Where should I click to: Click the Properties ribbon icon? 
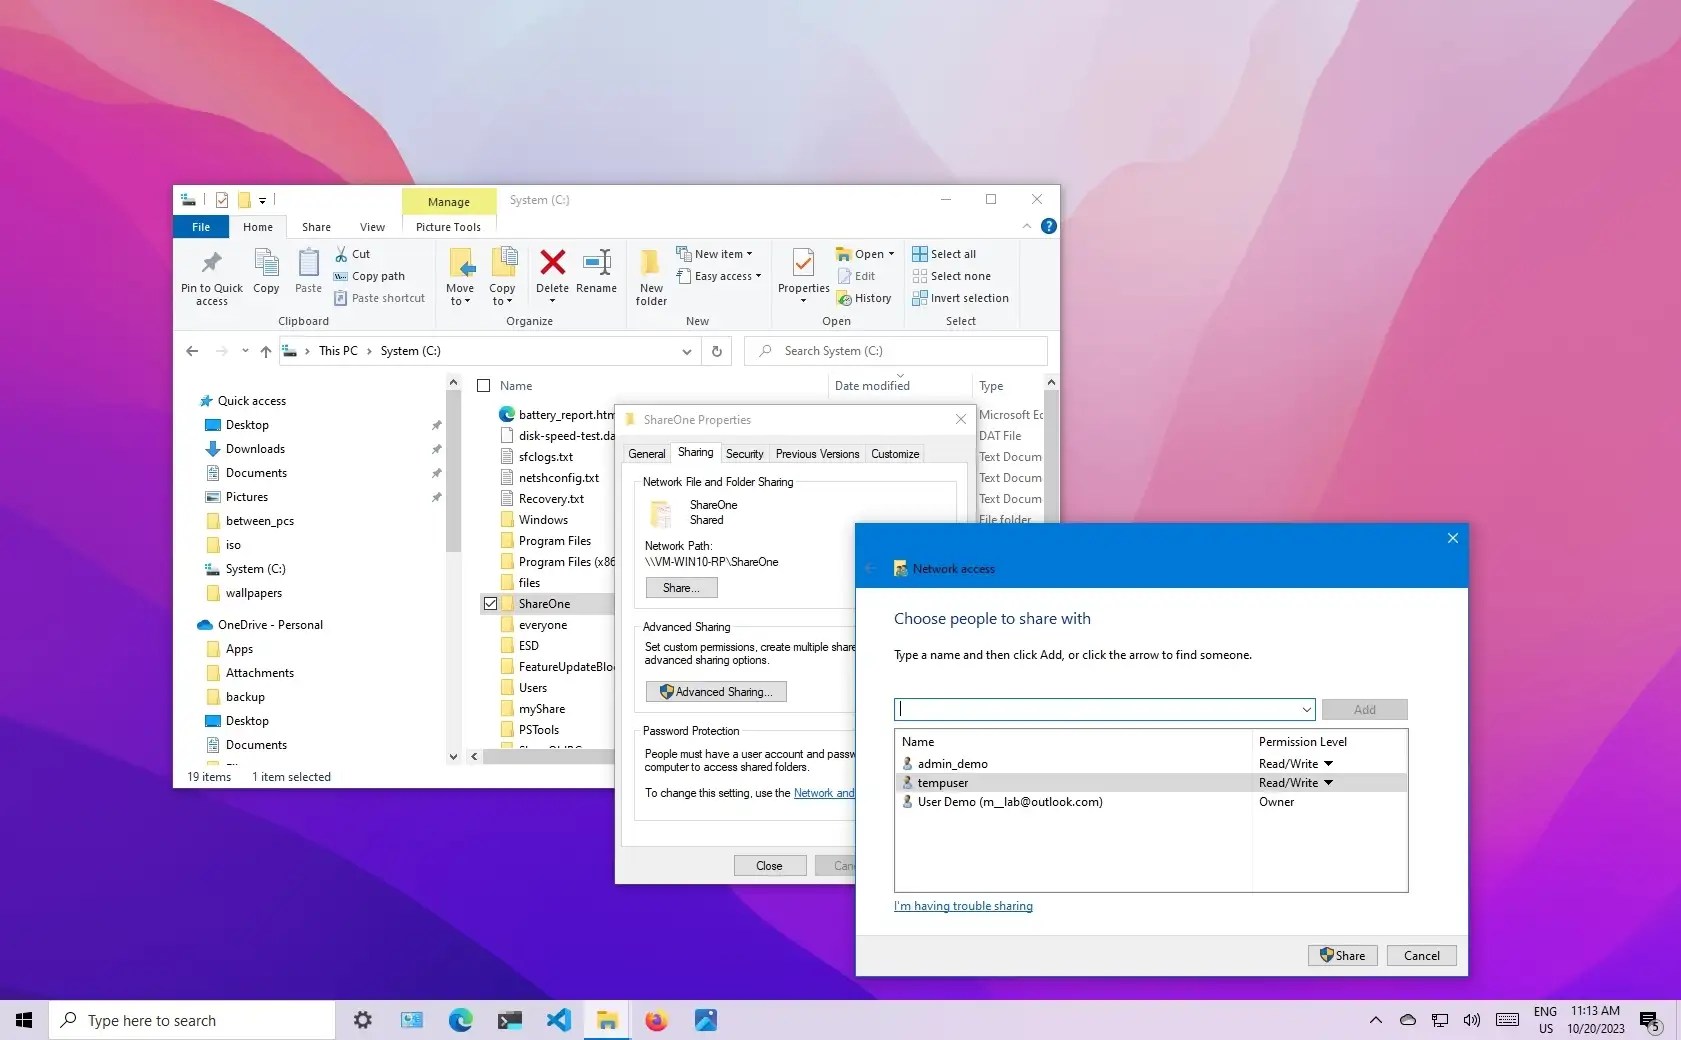coord(803,262)
